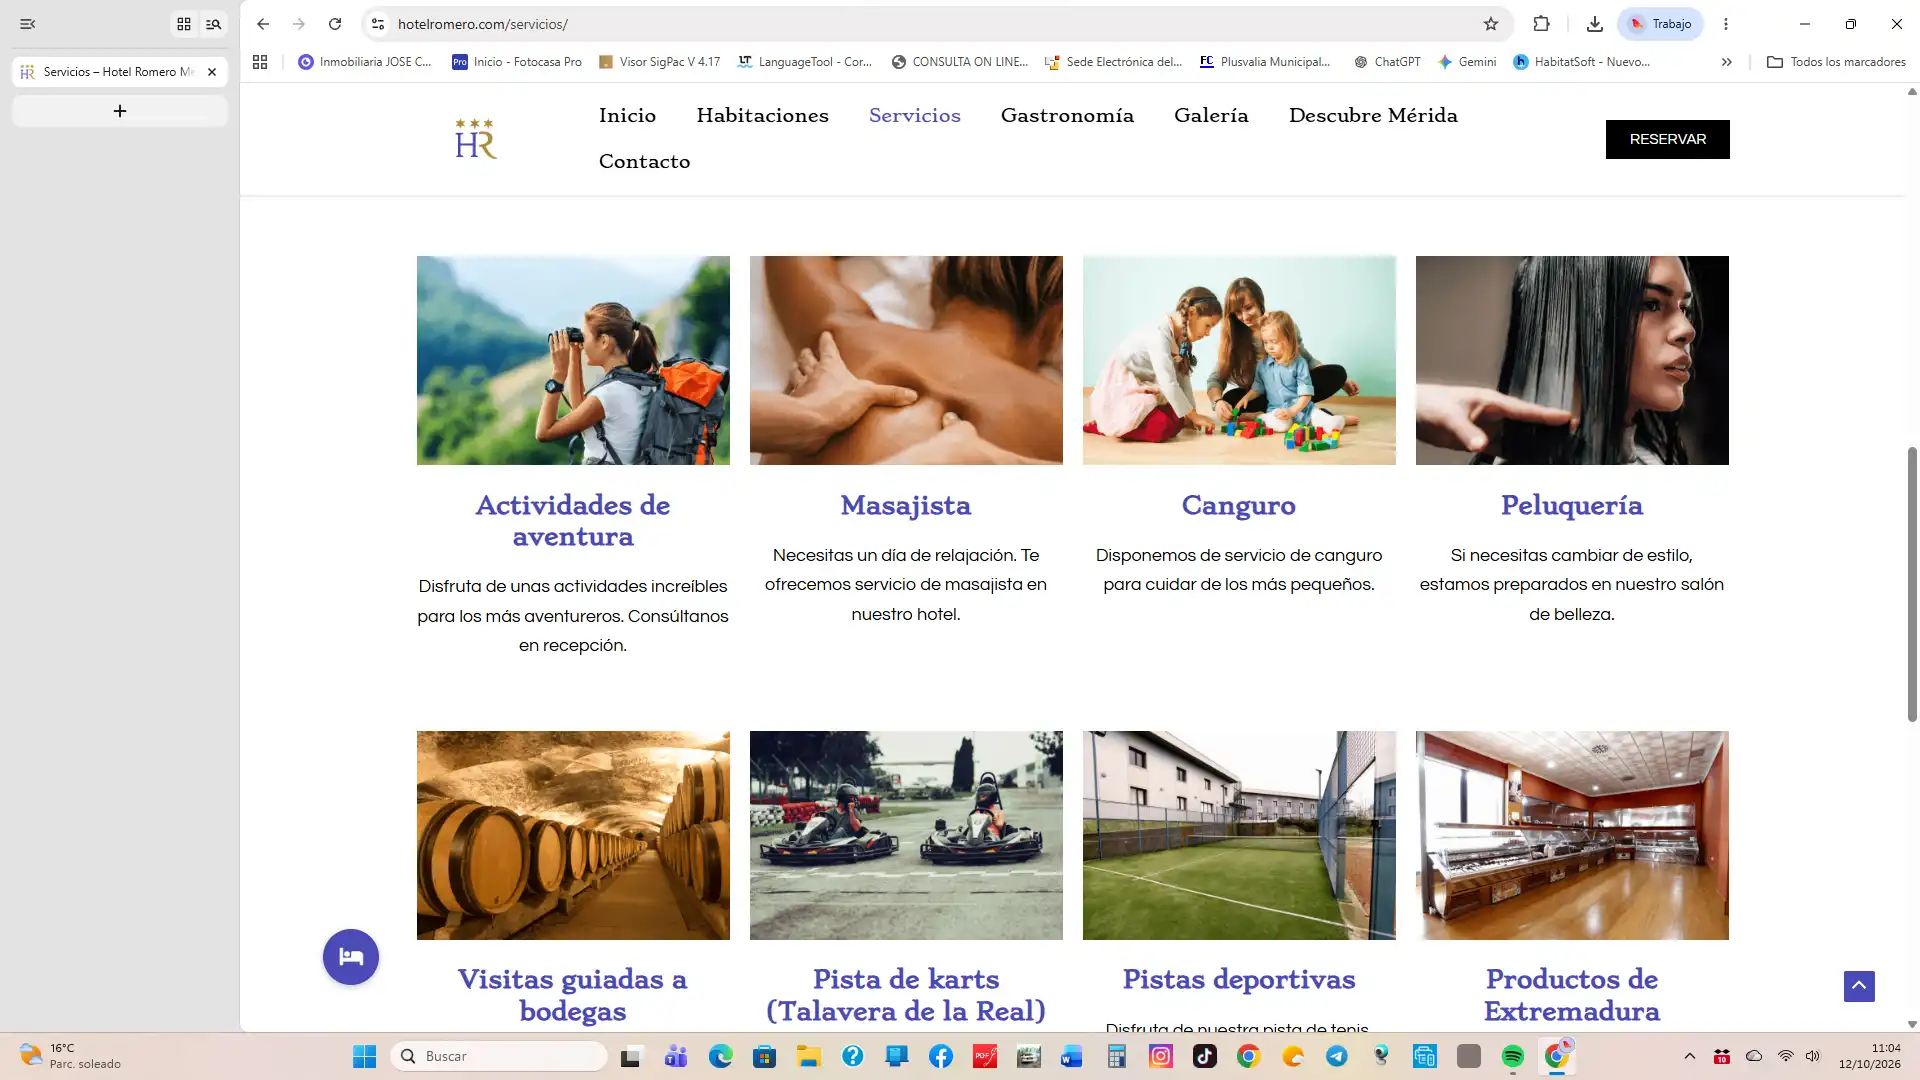1920x1080 pixels.
Task: Open the Chrome extensions puzzle icon
Action: [x=1541, y=24]
